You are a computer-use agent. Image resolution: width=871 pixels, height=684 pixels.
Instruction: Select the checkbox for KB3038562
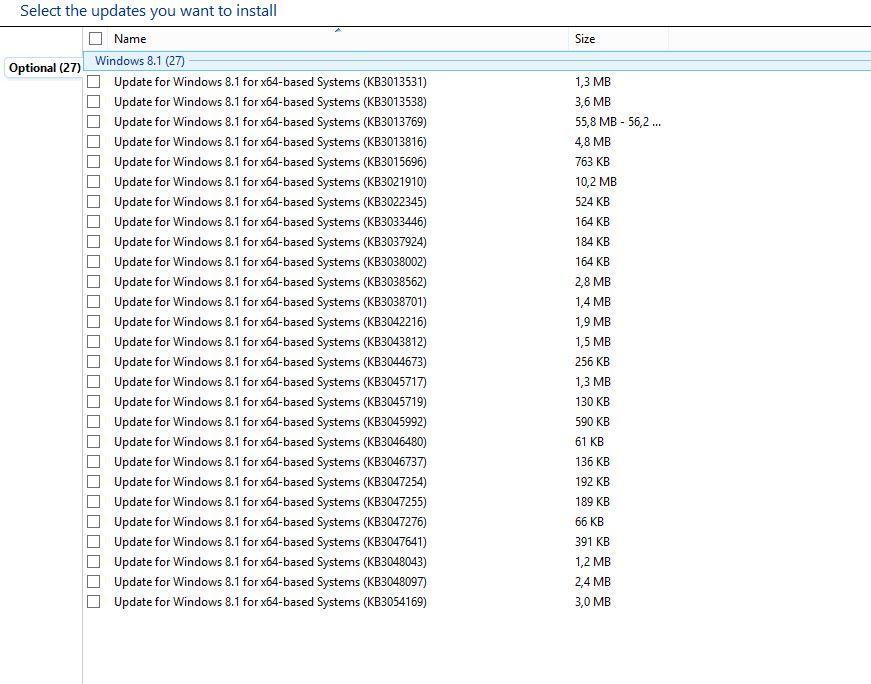(94, 282)
